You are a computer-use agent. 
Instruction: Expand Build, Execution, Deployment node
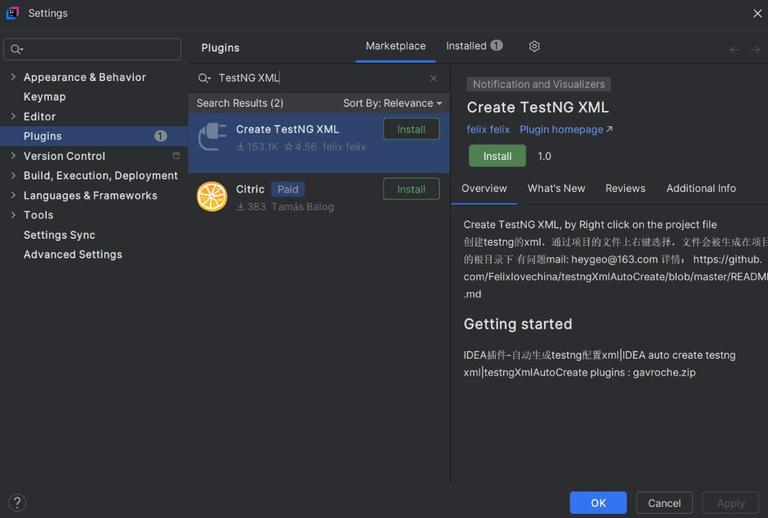click(x=13, y=175)
